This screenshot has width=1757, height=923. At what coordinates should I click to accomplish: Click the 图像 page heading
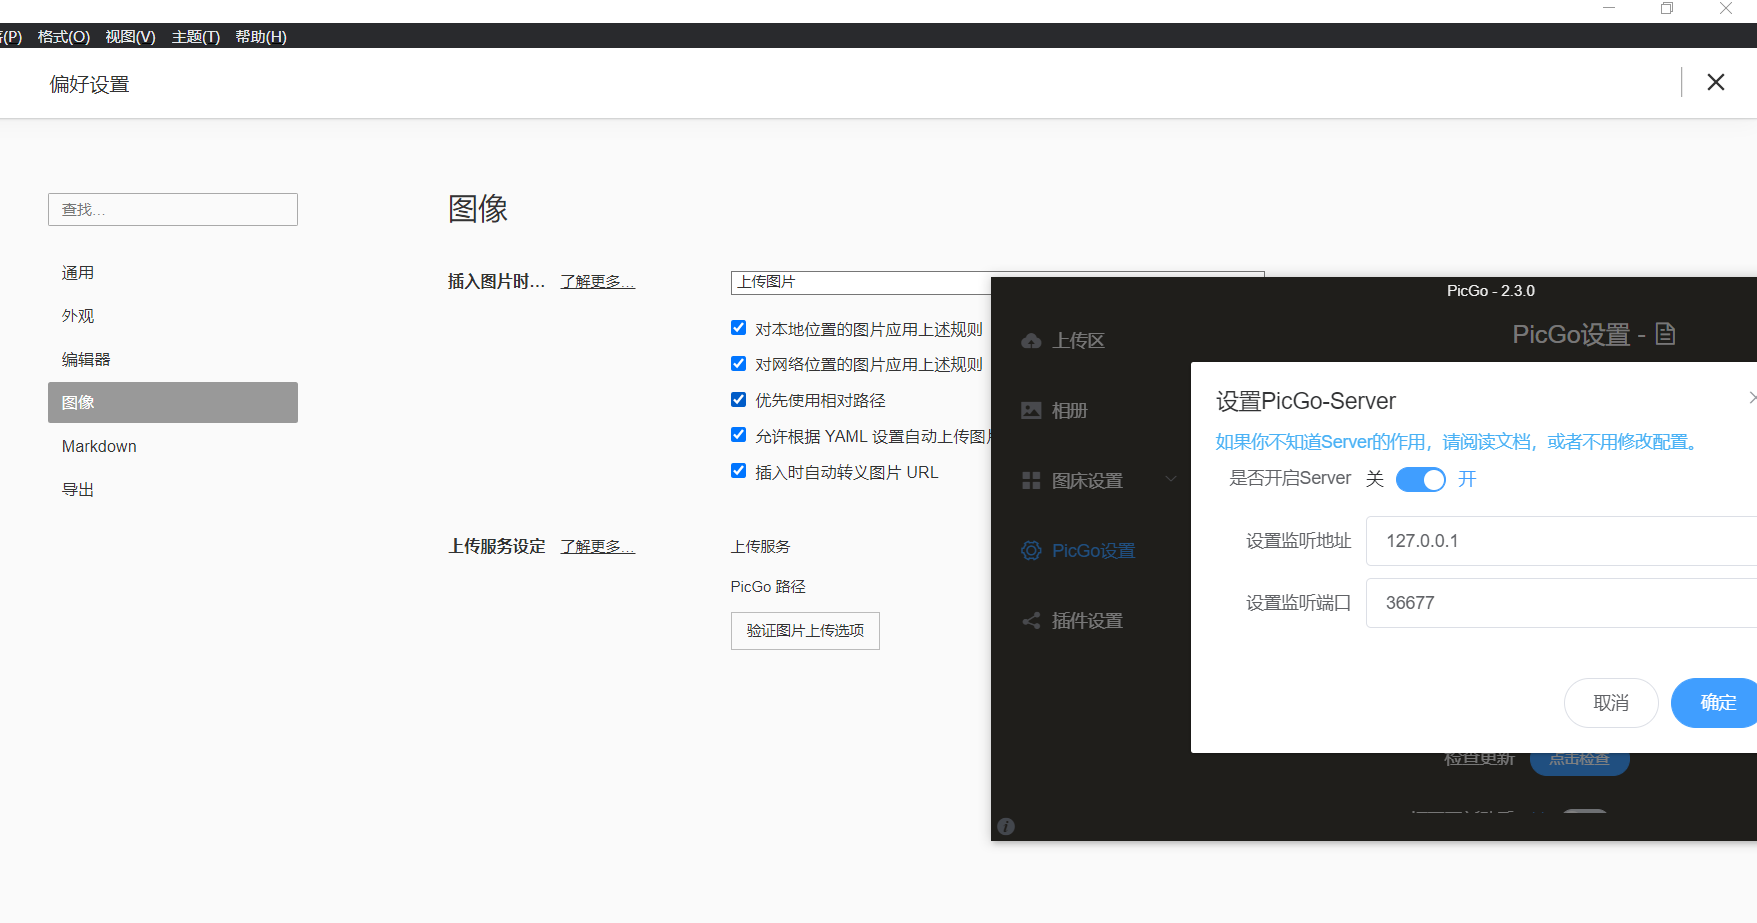coord(478,209)
